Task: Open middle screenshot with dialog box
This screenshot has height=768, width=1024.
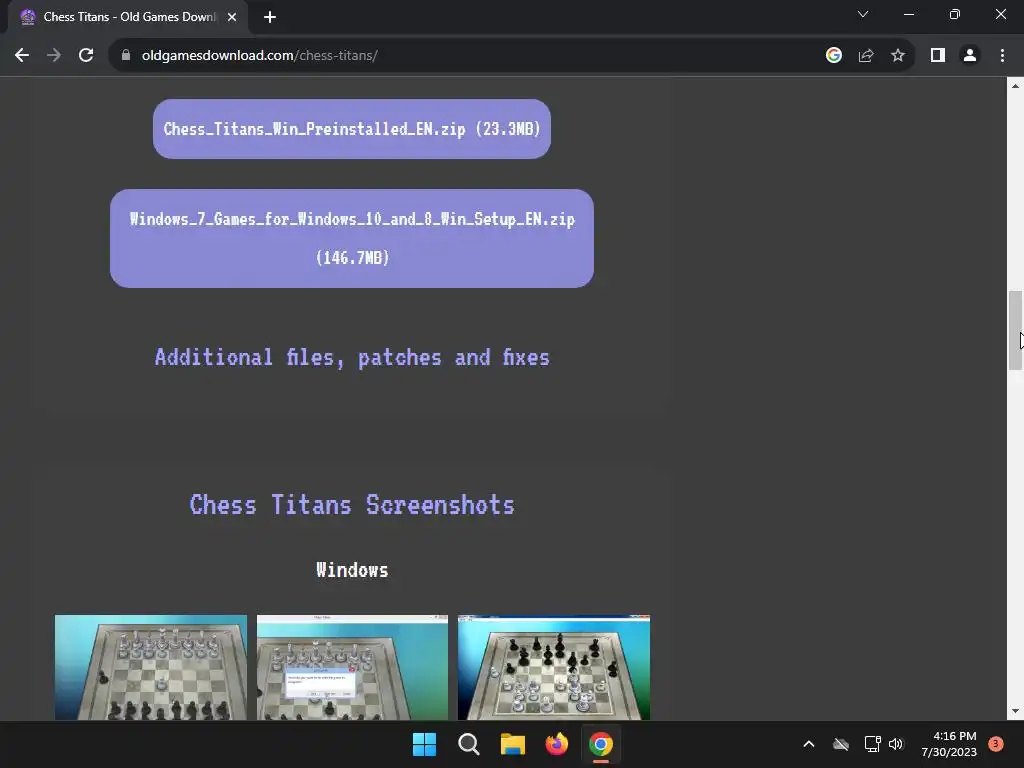Action: [352, 667]
